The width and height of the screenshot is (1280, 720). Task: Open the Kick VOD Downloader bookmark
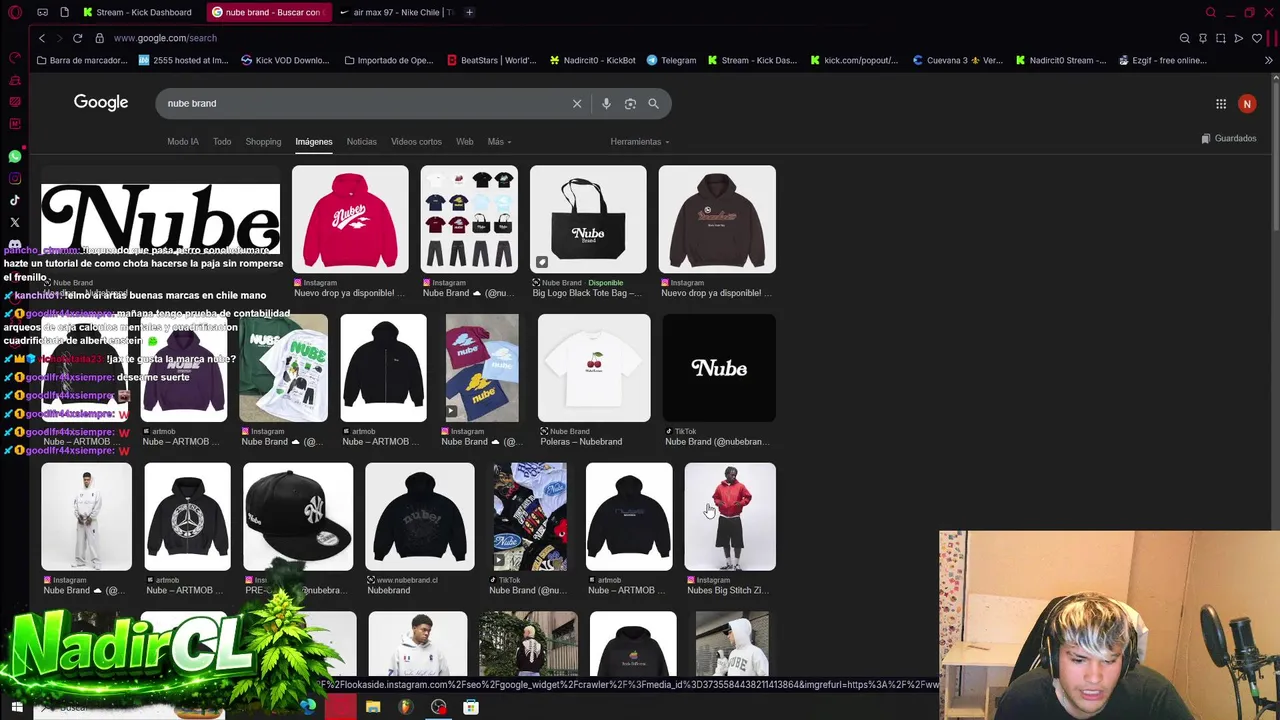click(285, 60)
